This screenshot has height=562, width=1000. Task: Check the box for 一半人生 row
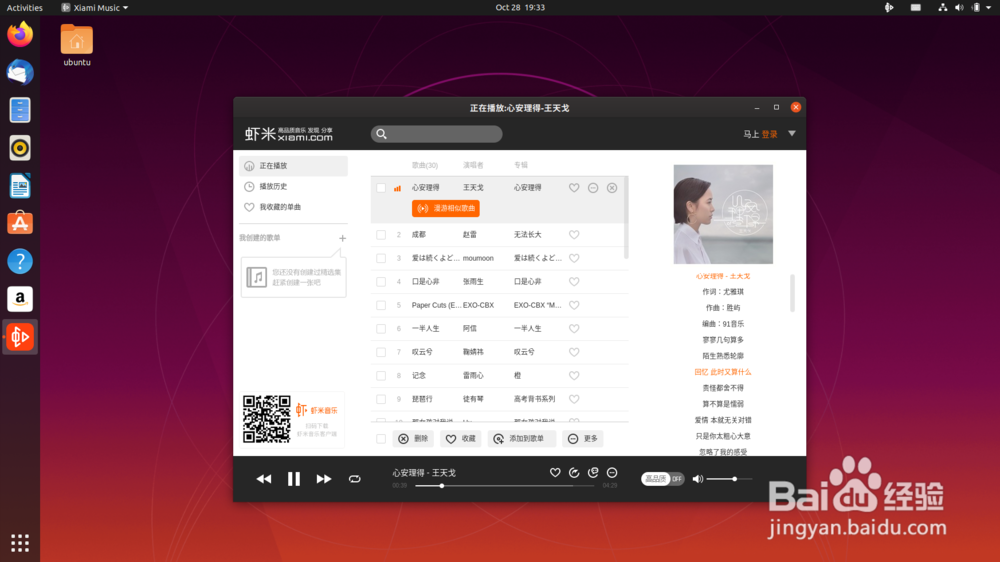pyautogui.click(x=381, y=329)
